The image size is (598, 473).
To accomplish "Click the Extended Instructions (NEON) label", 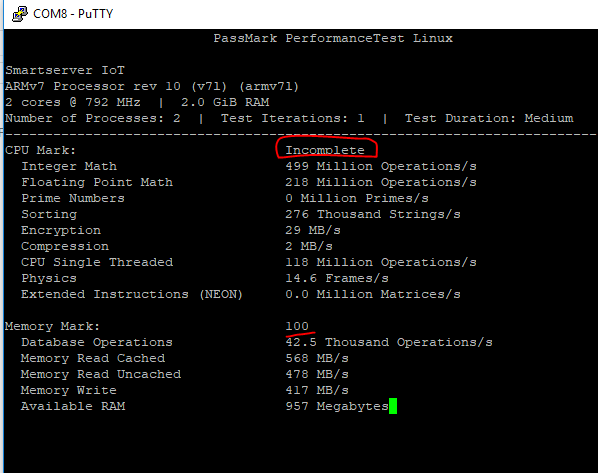I will pos(132,294).
